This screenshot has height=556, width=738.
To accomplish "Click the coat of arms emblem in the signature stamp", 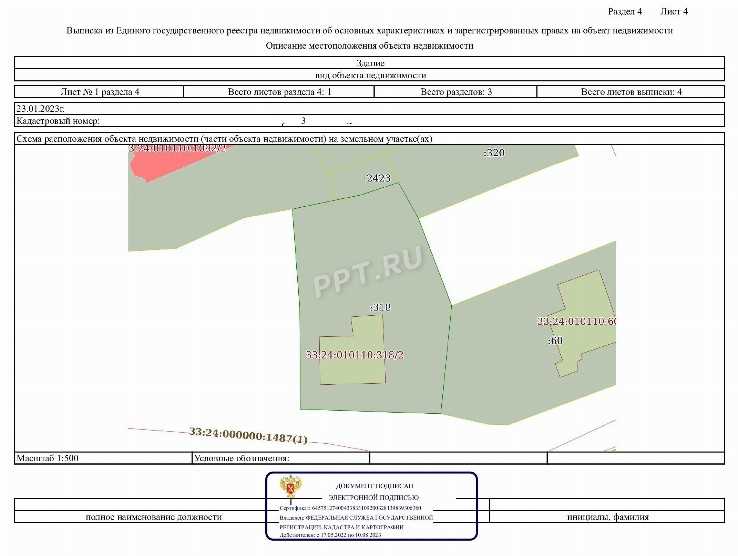I will coord(291,487).
